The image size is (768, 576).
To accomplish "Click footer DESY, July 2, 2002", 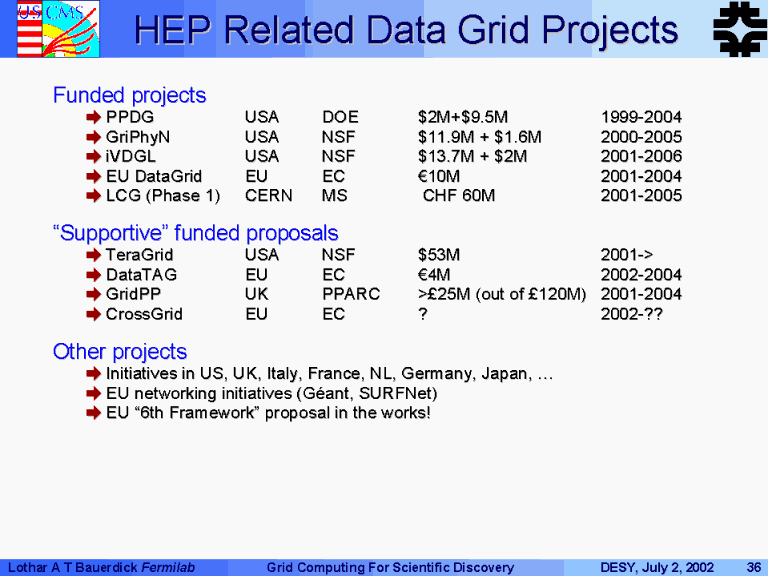I will tap(657, 568).
